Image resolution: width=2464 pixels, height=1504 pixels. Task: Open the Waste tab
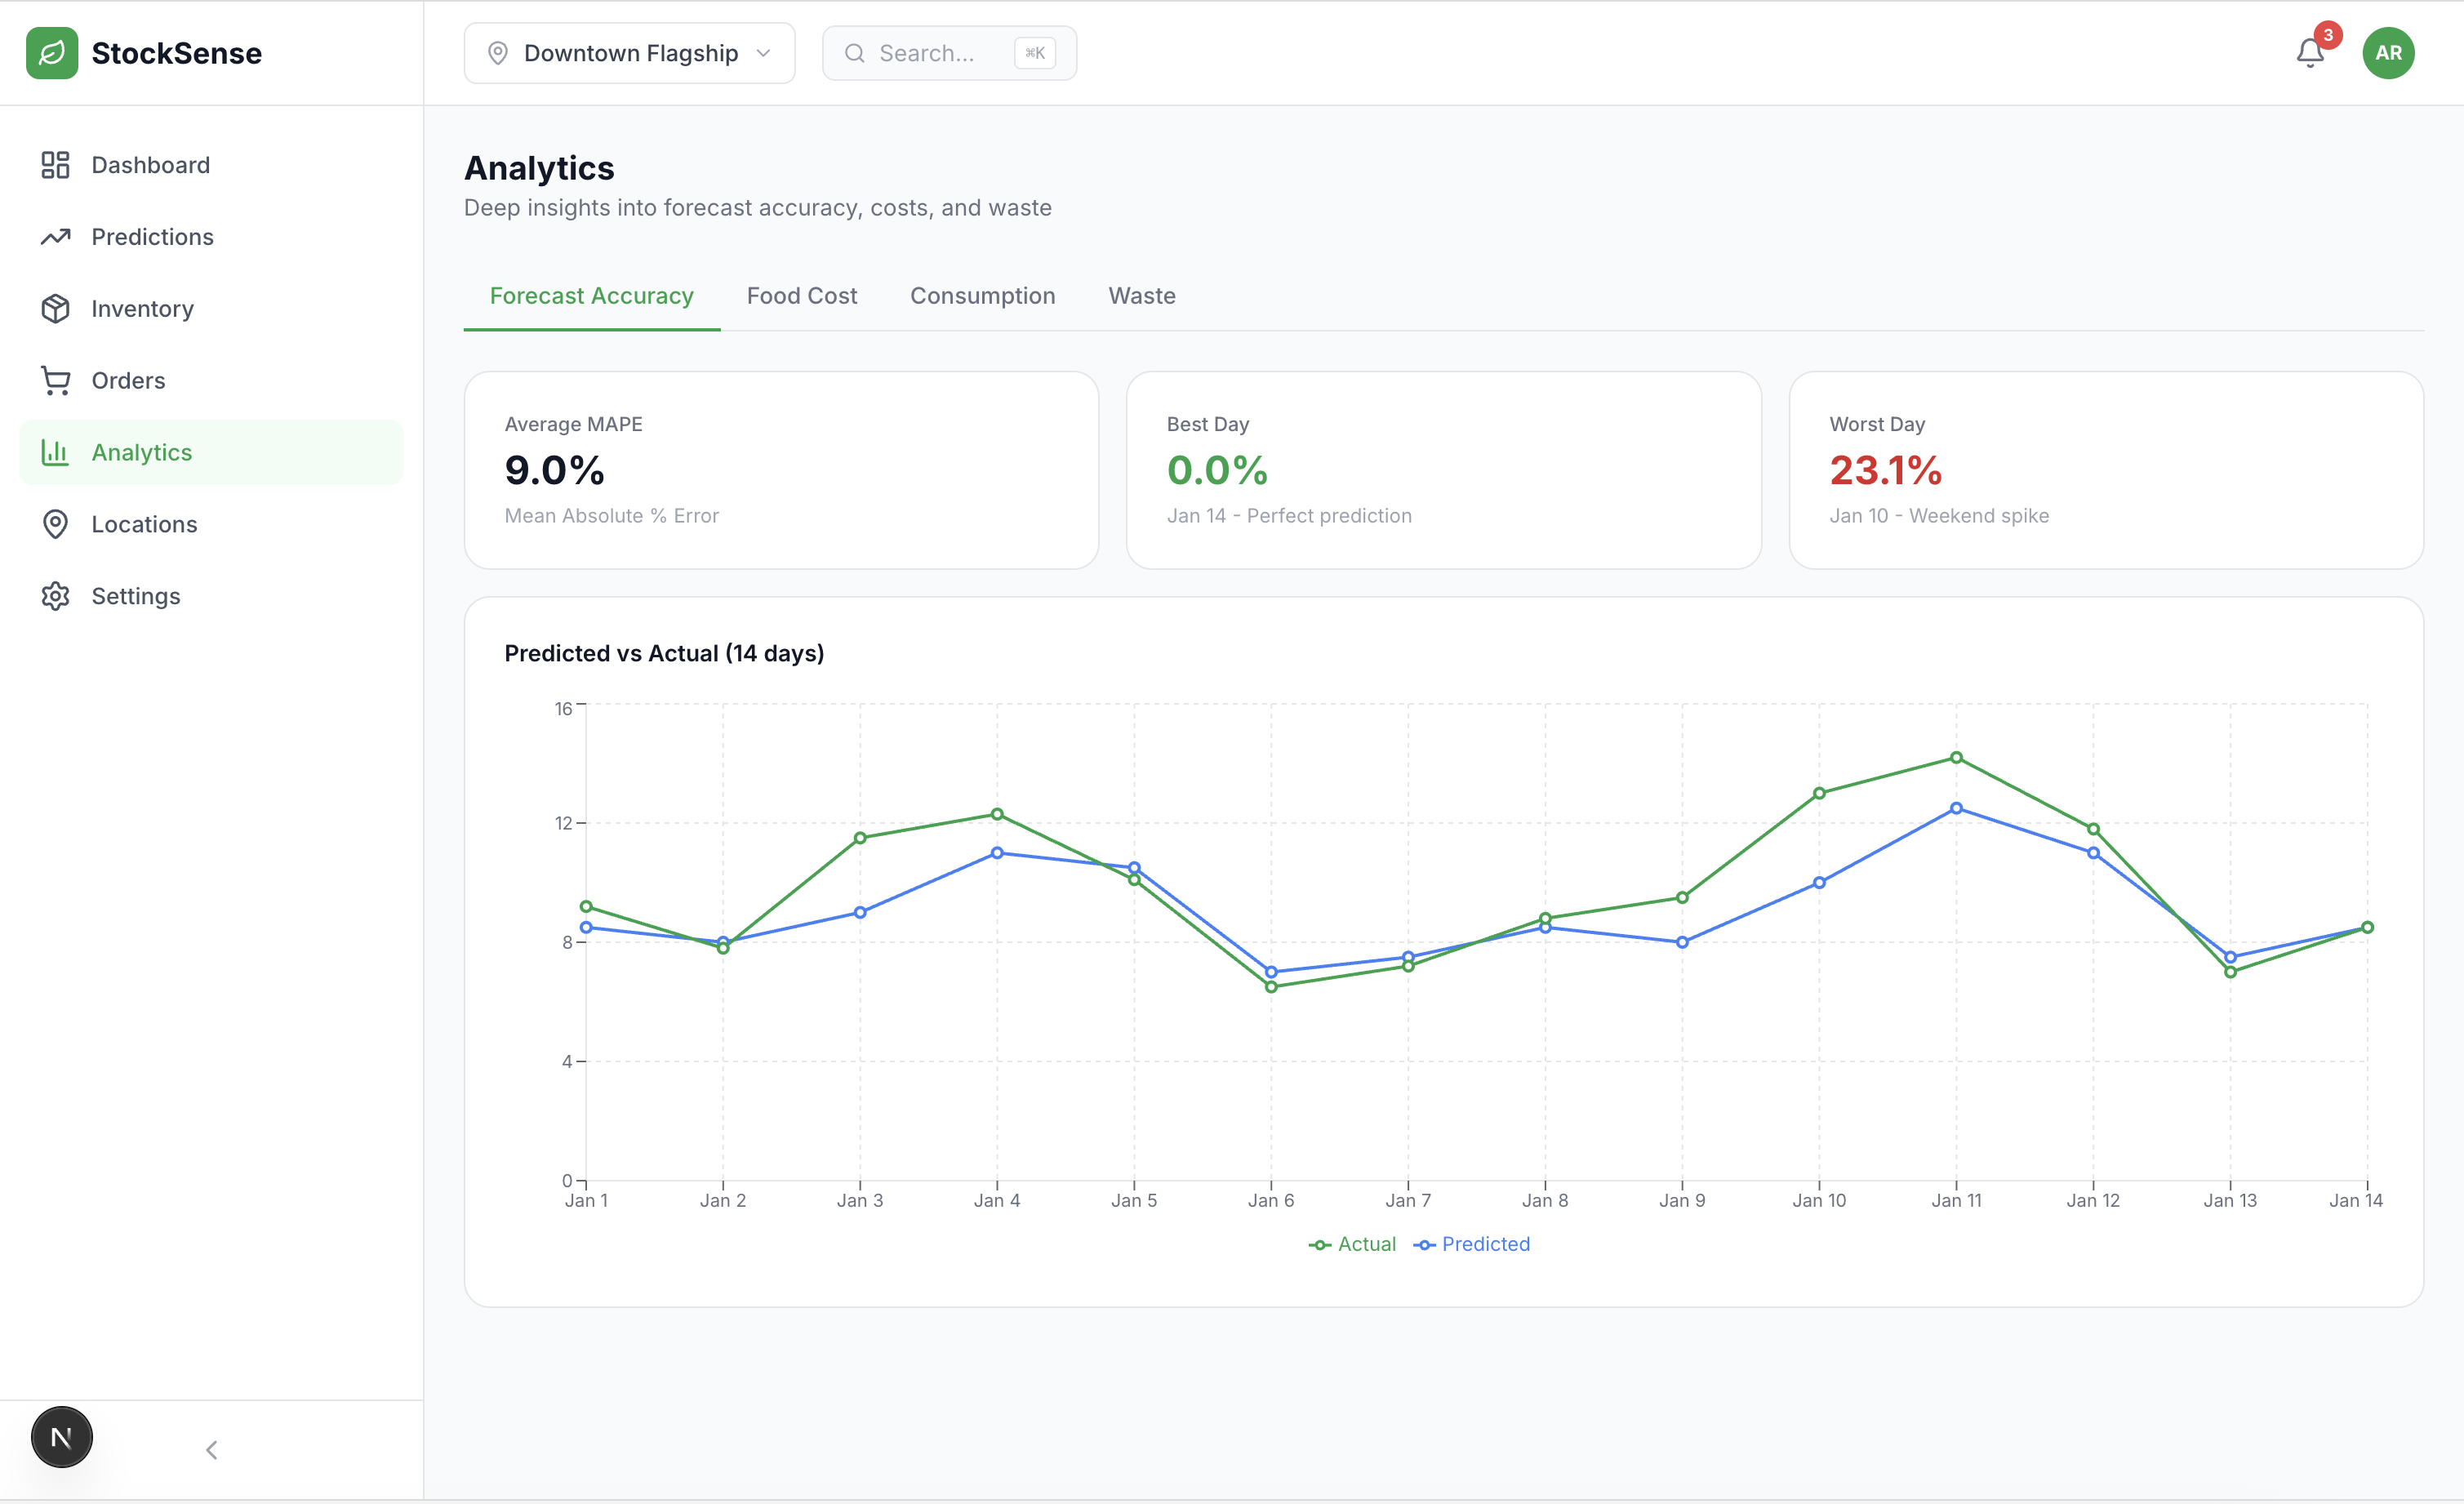point(1141,296)
